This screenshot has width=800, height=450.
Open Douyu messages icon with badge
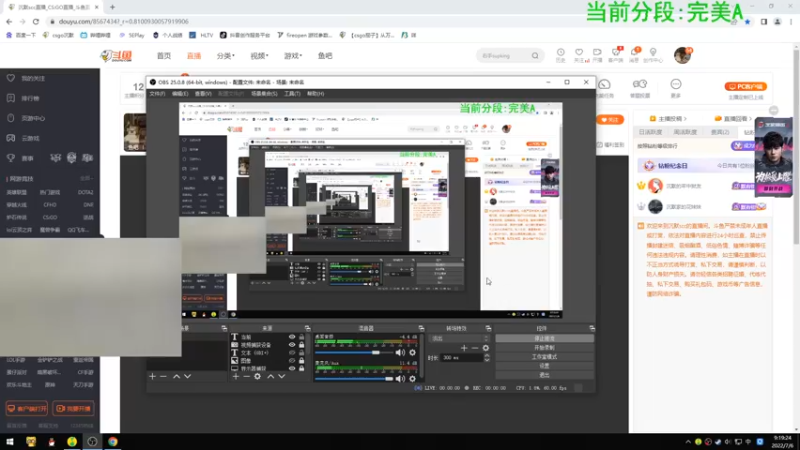(635, 53)
